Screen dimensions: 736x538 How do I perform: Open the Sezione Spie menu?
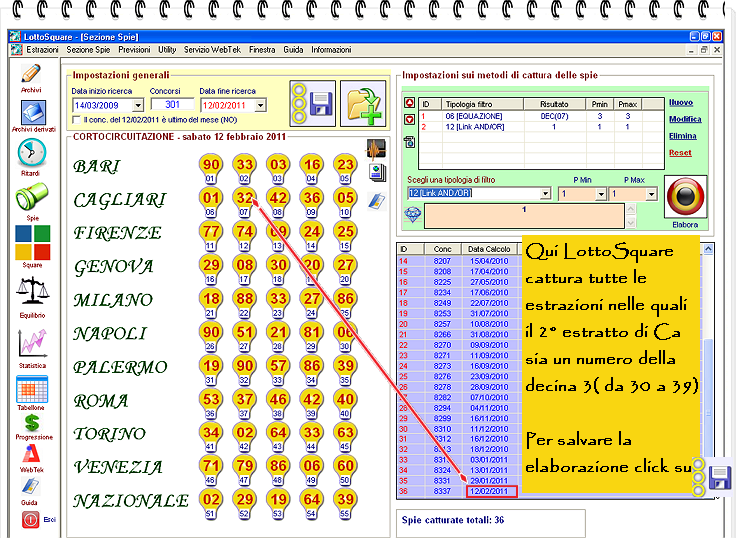(88, 50)
